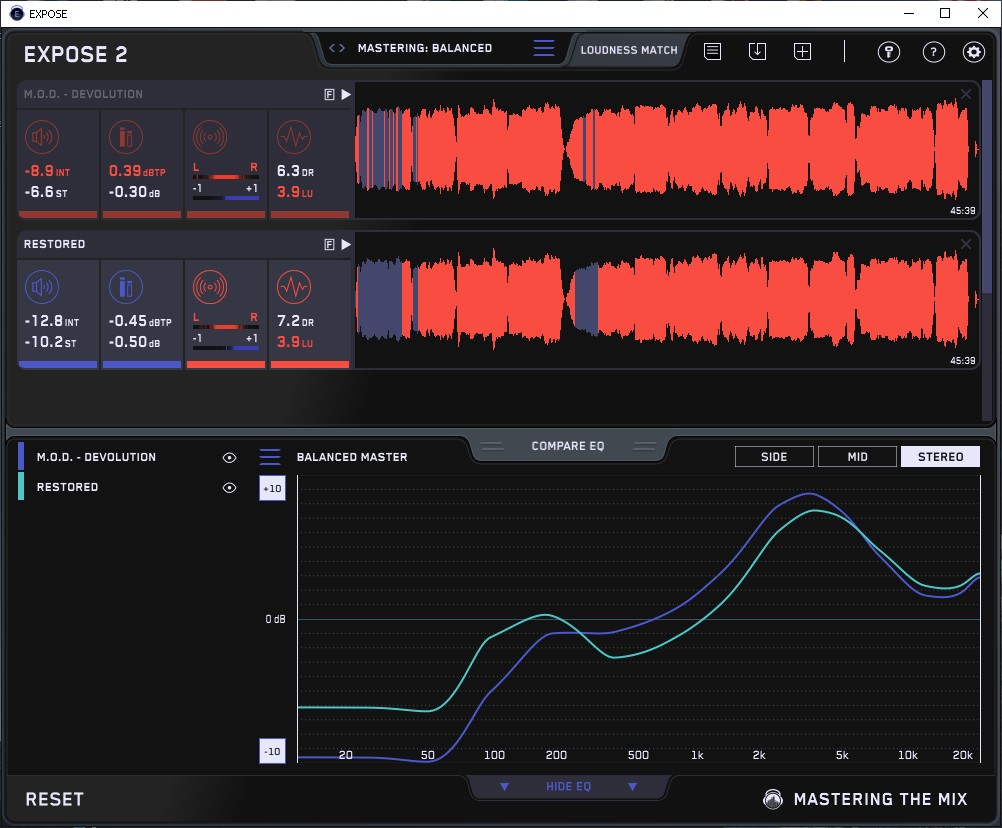Remove the Restored track
The image size is (1002, 828).
pos(966,244)
